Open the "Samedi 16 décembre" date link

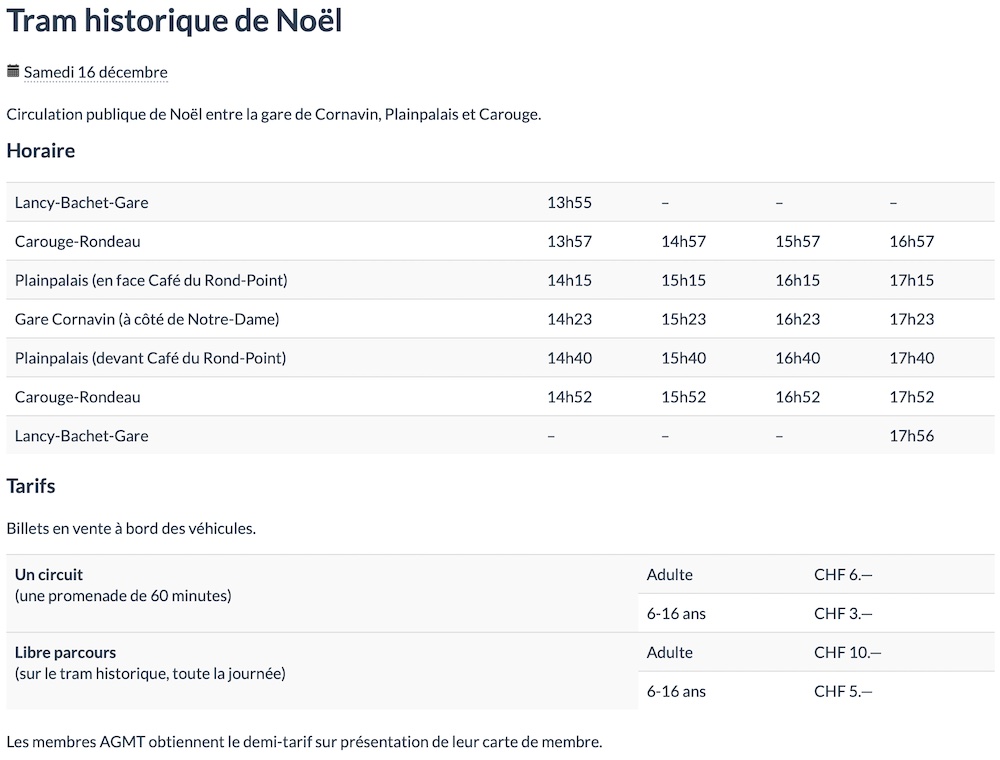[96, 72]
